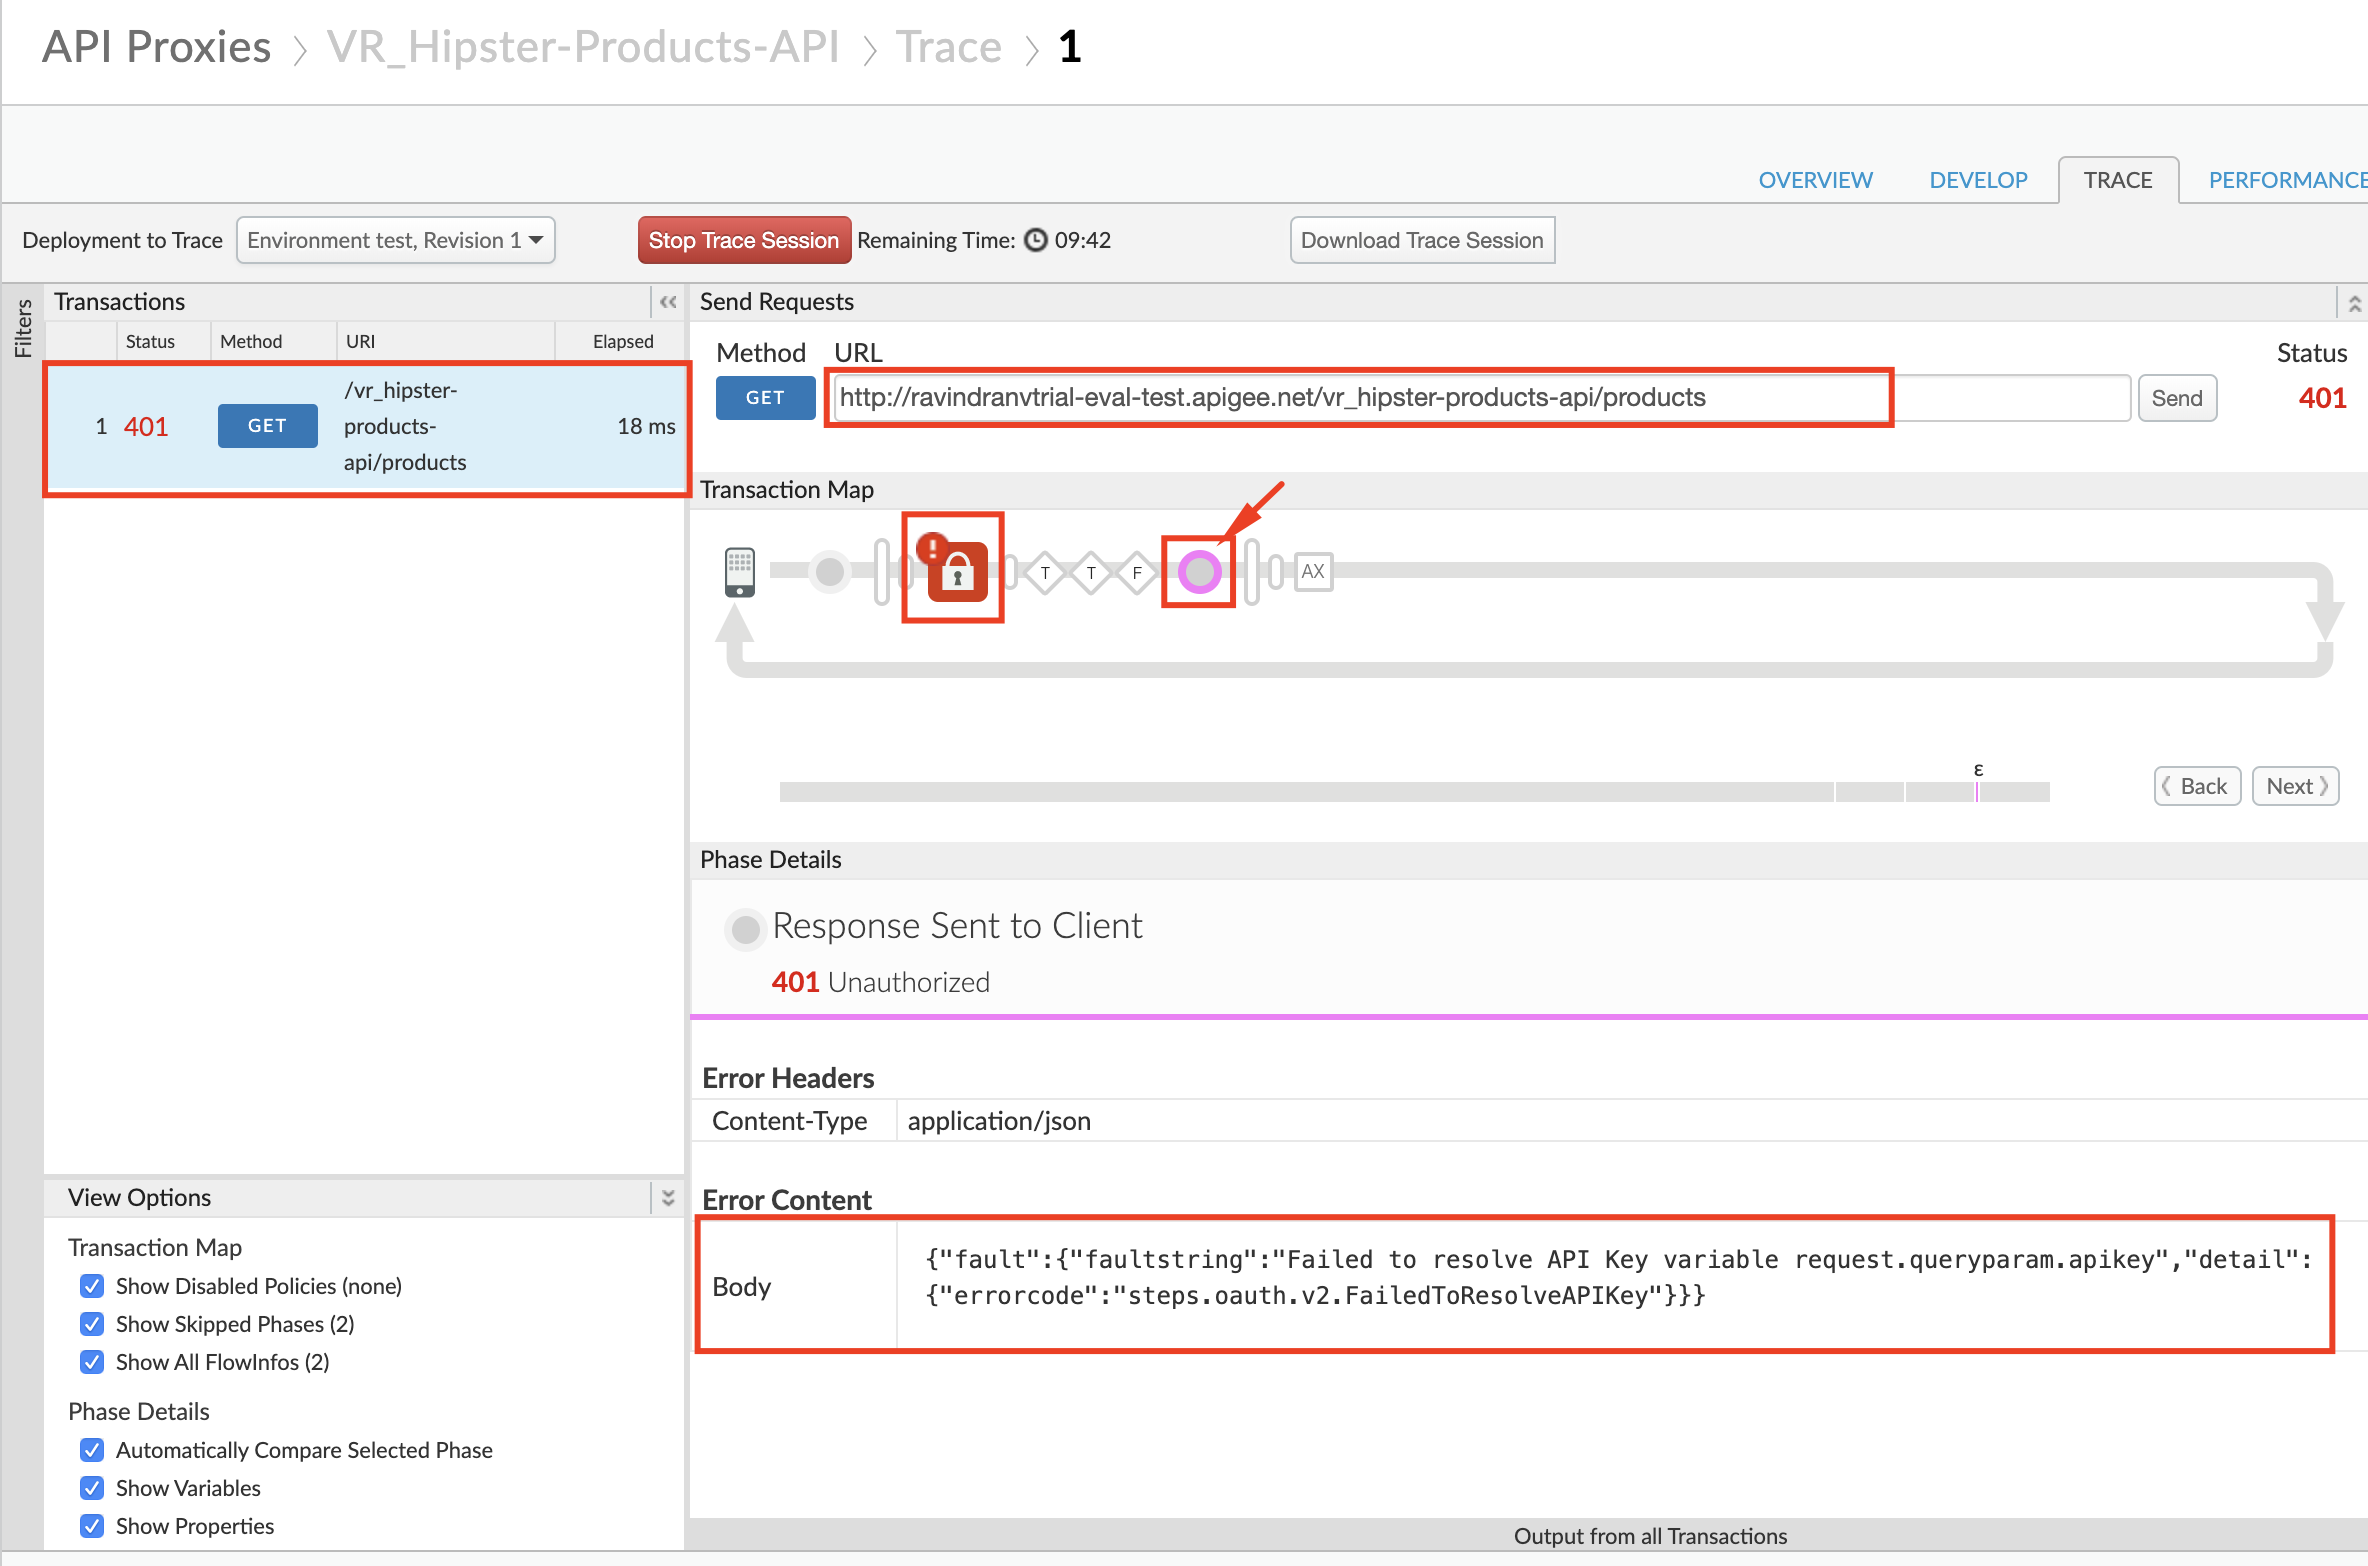Click the flow pill just left of AX
Image resolution: width=2368 pixels, height=1566 pixels.
(1275, 572)
